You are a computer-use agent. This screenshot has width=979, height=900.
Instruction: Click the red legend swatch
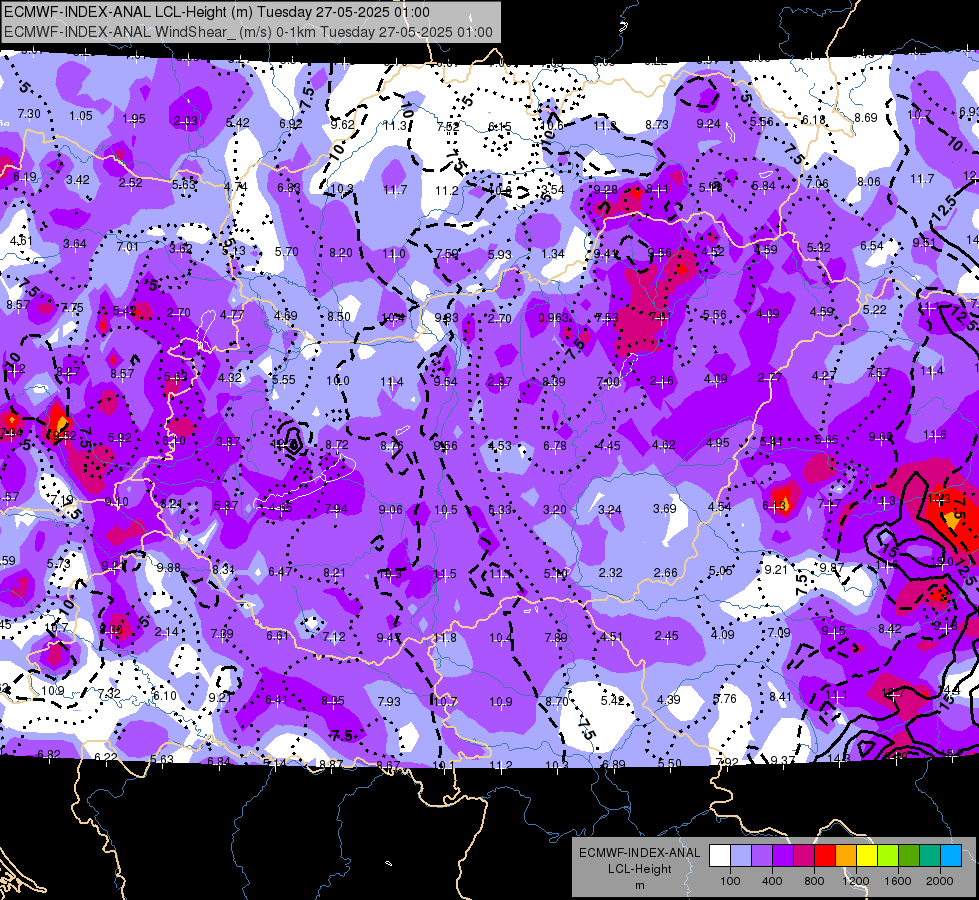coord(825,856)
